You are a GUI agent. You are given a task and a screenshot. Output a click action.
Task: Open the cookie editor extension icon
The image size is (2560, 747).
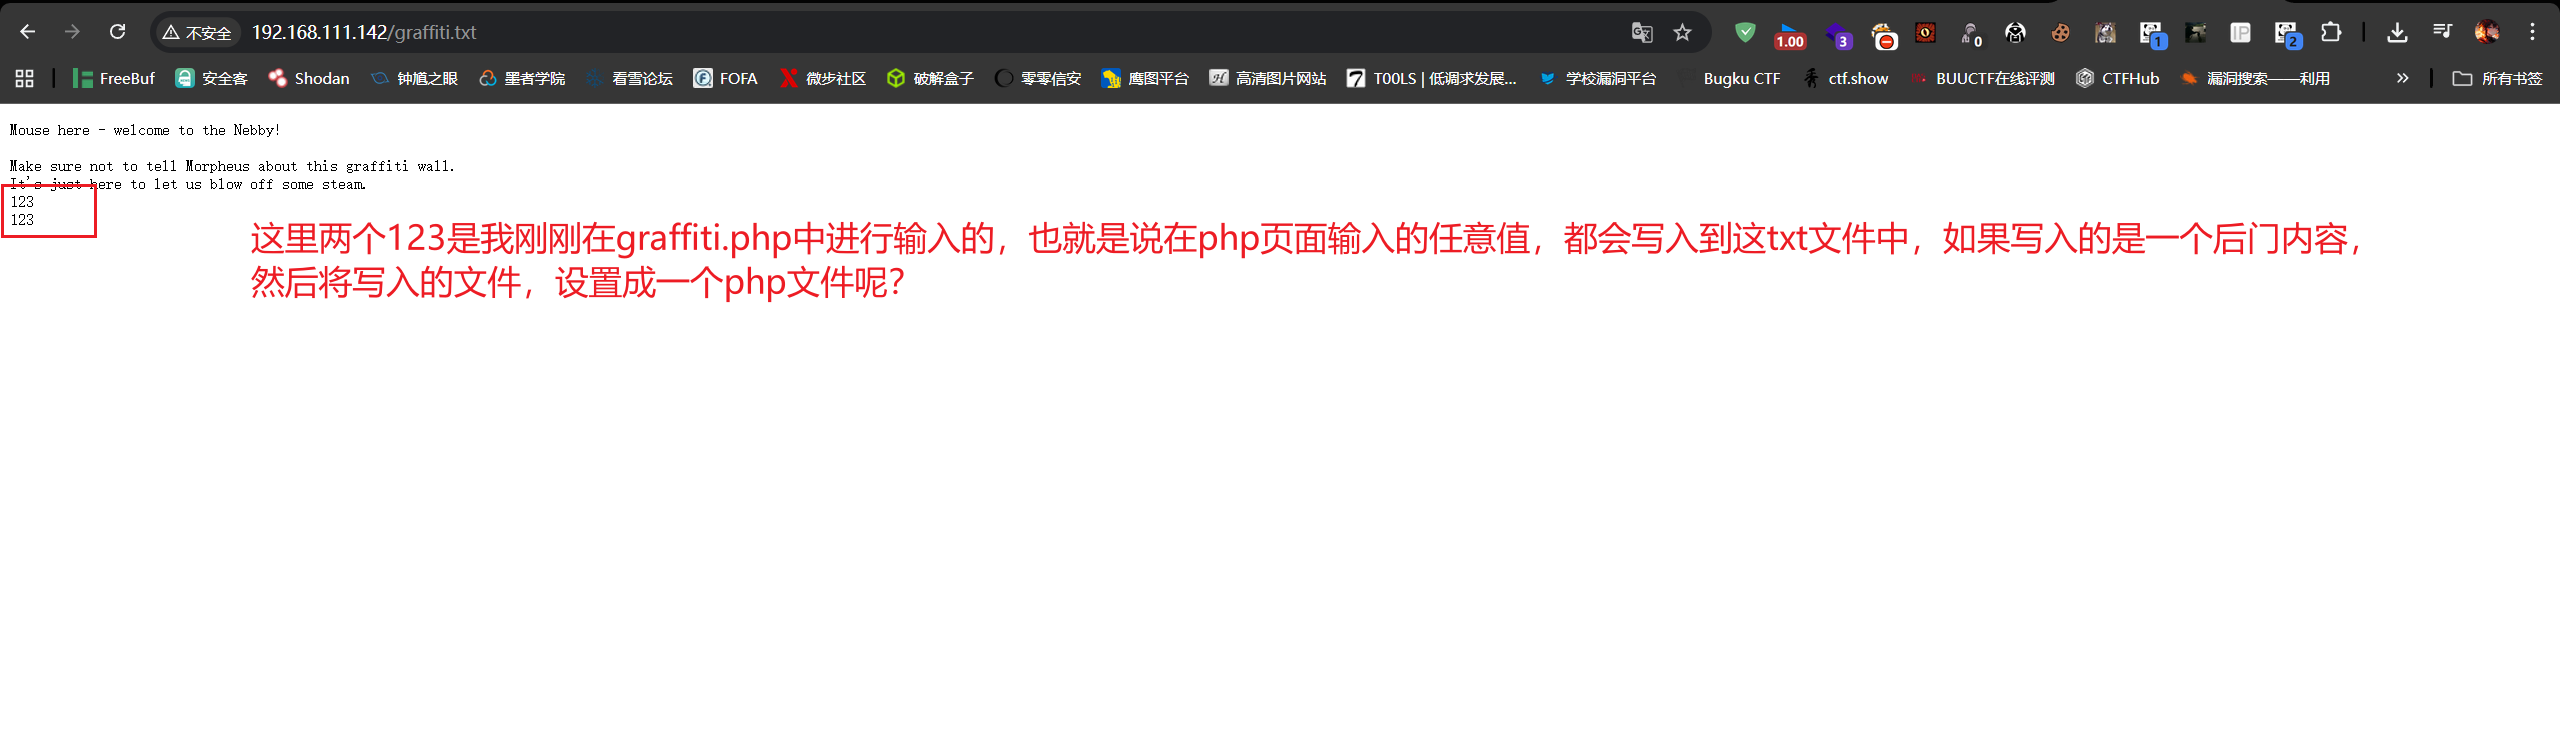(2060, 33)
